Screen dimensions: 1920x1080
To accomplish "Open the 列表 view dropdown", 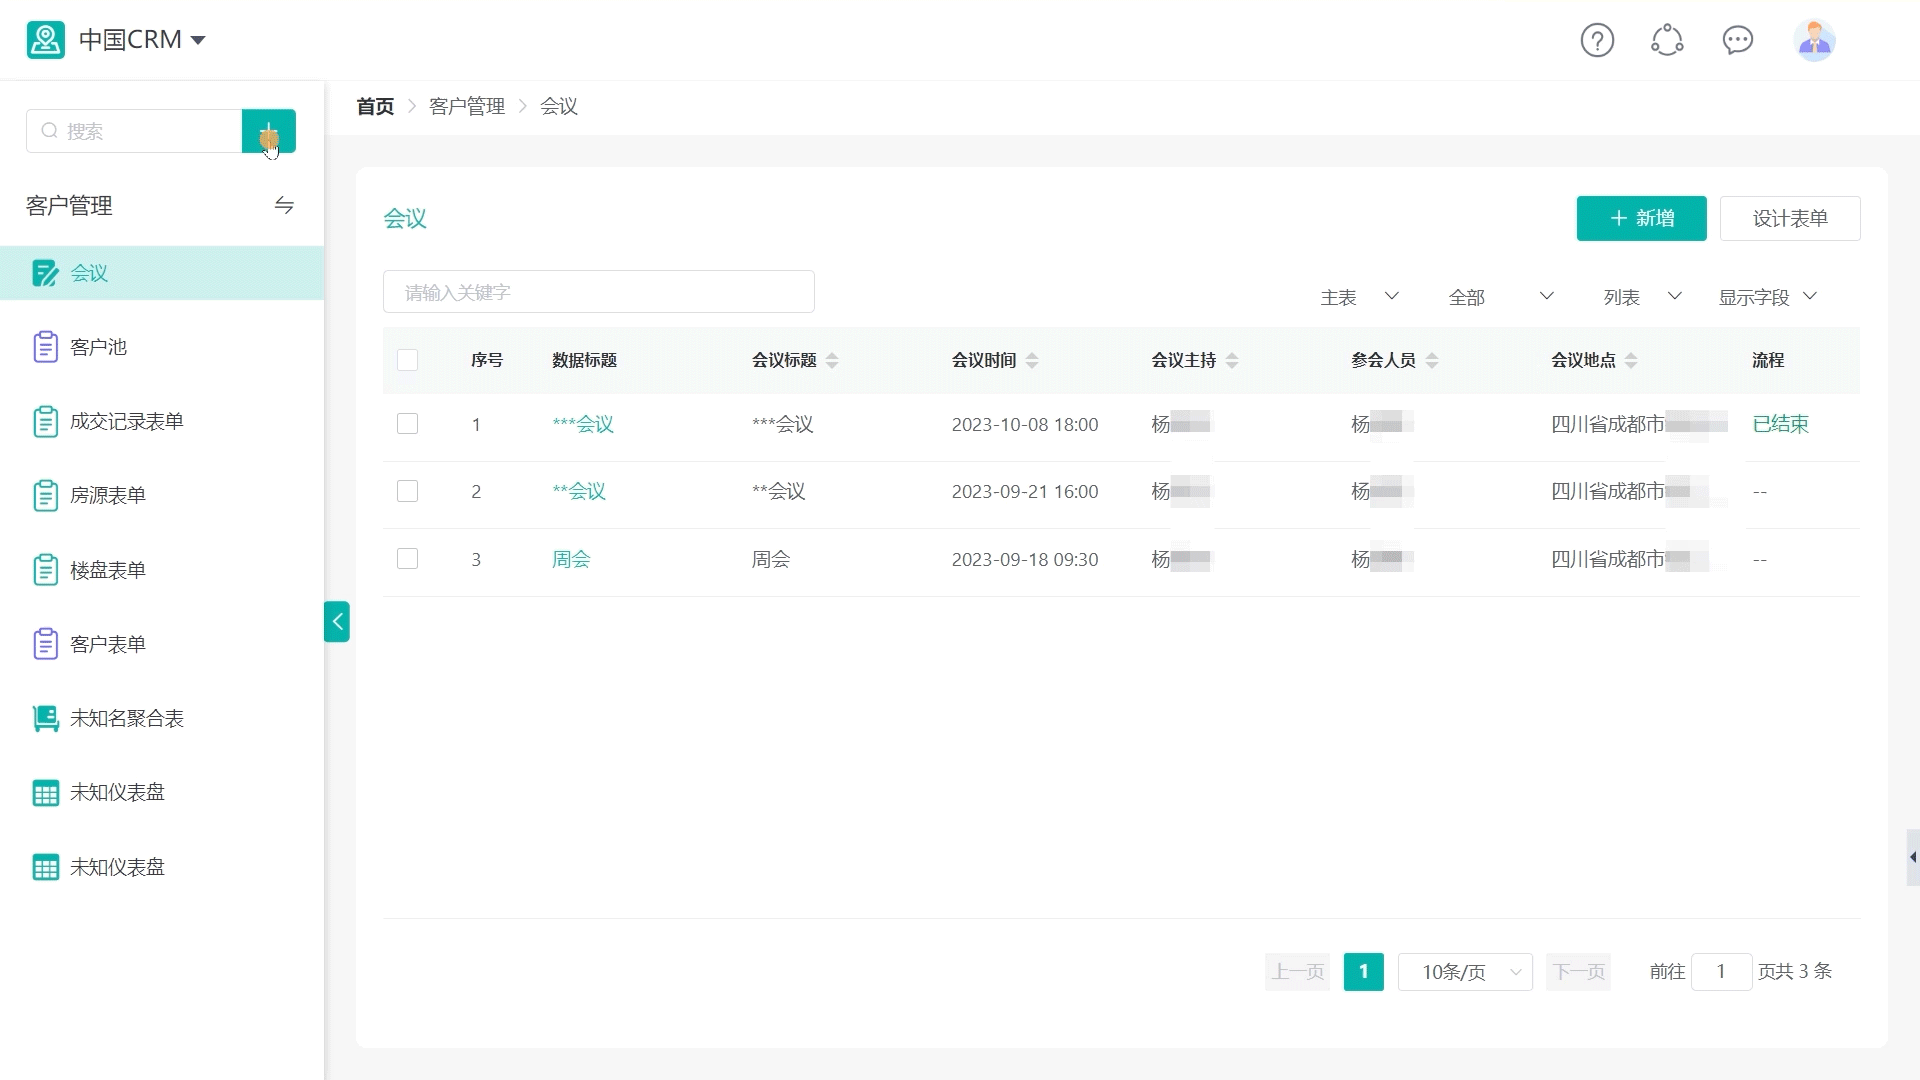I will click(1643, 297).
